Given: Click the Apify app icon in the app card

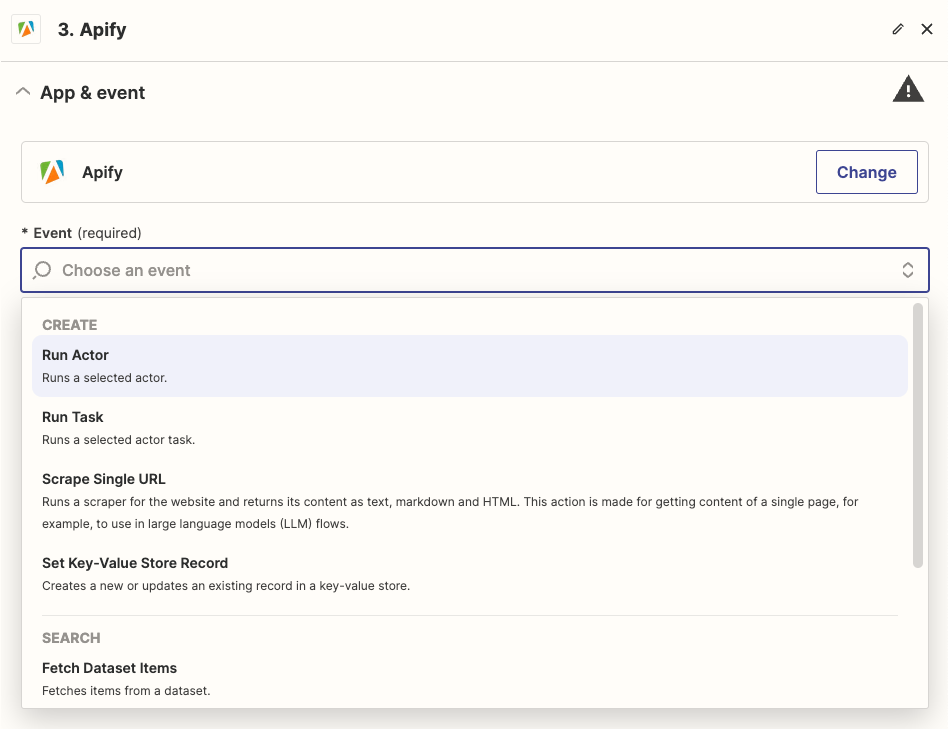Looking at the screenshot, I should (51, 171).
